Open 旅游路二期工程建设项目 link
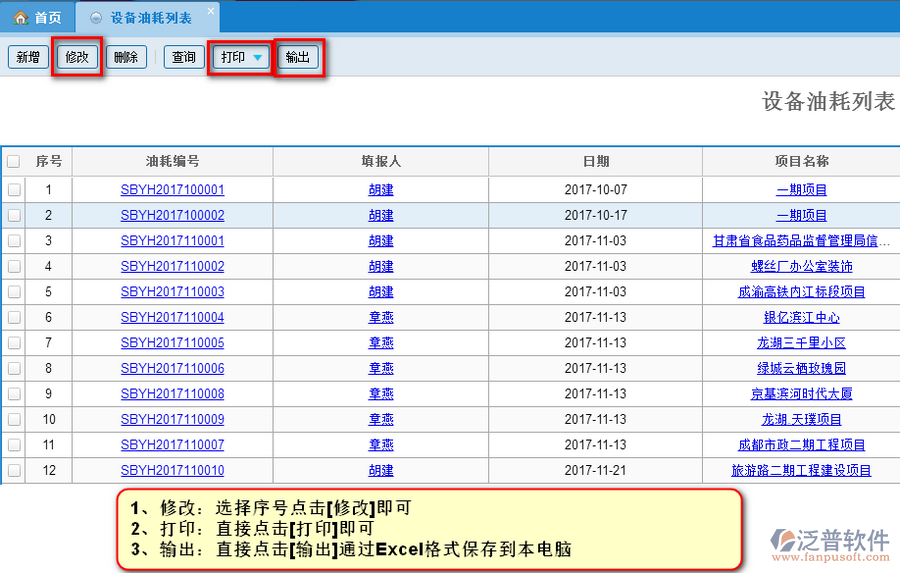 coord(801,470)
